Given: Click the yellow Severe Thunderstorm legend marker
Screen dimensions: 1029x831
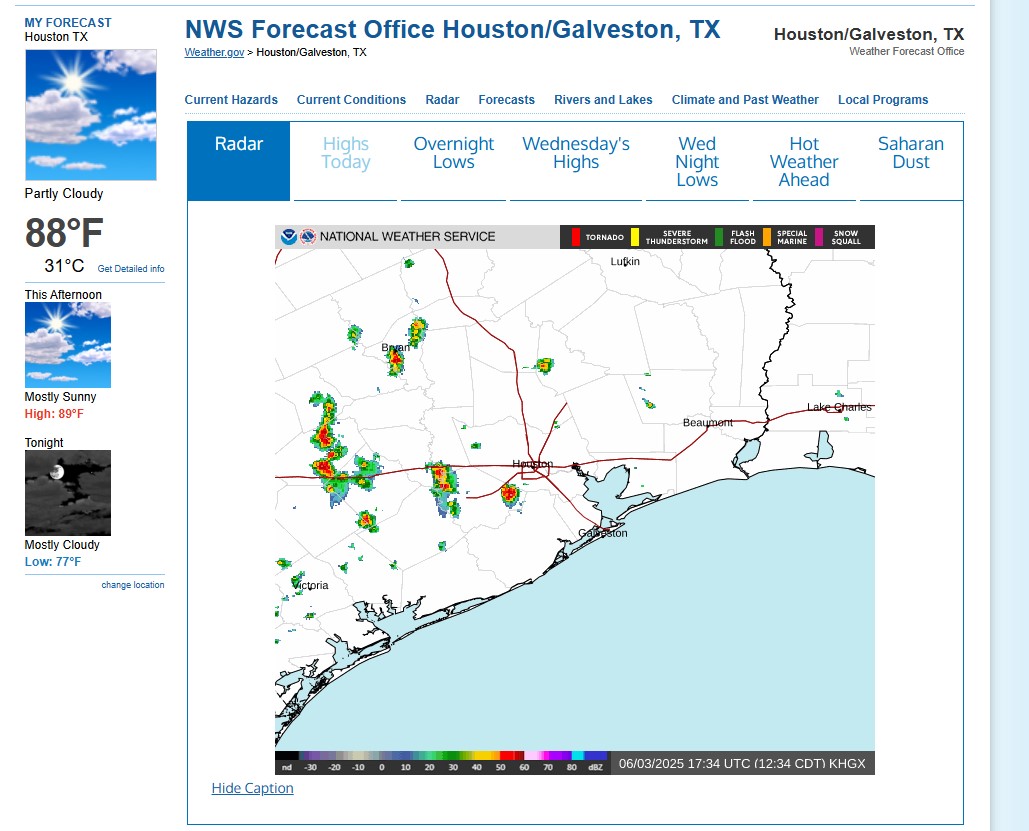Looking at the screenshot, I should (x=635, y=237).
